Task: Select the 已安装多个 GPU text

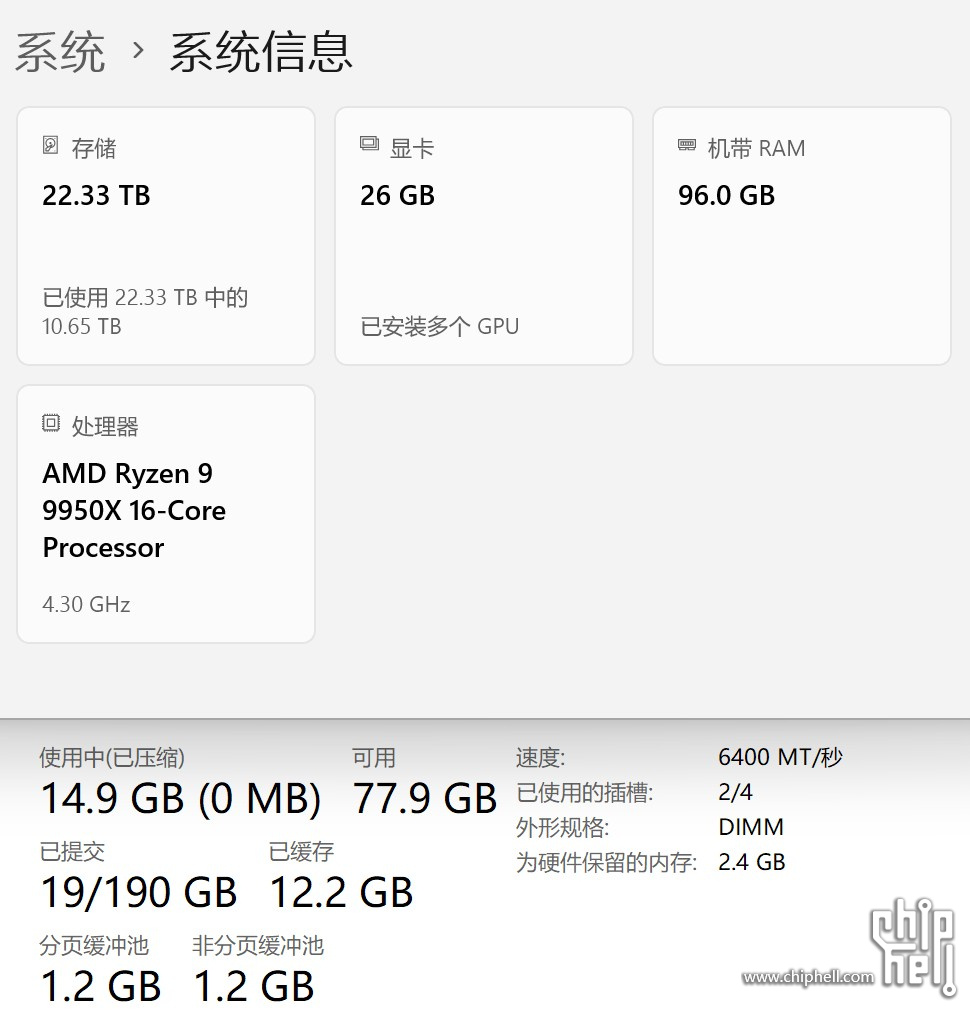Action: pyautogui.click(x=440, y=327)
